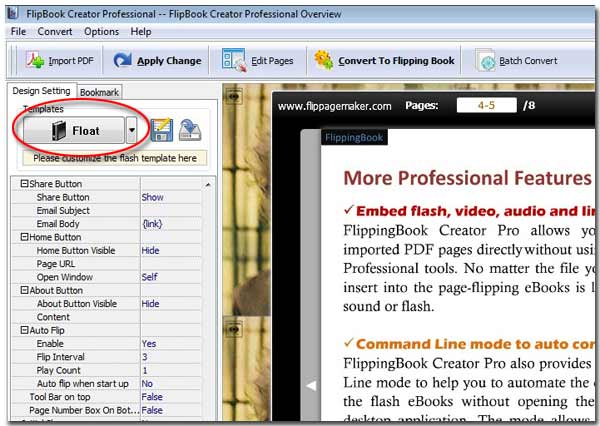Click the Import PDF label
This screenshot has height=426, width=600.
click(x=71, y=60)
